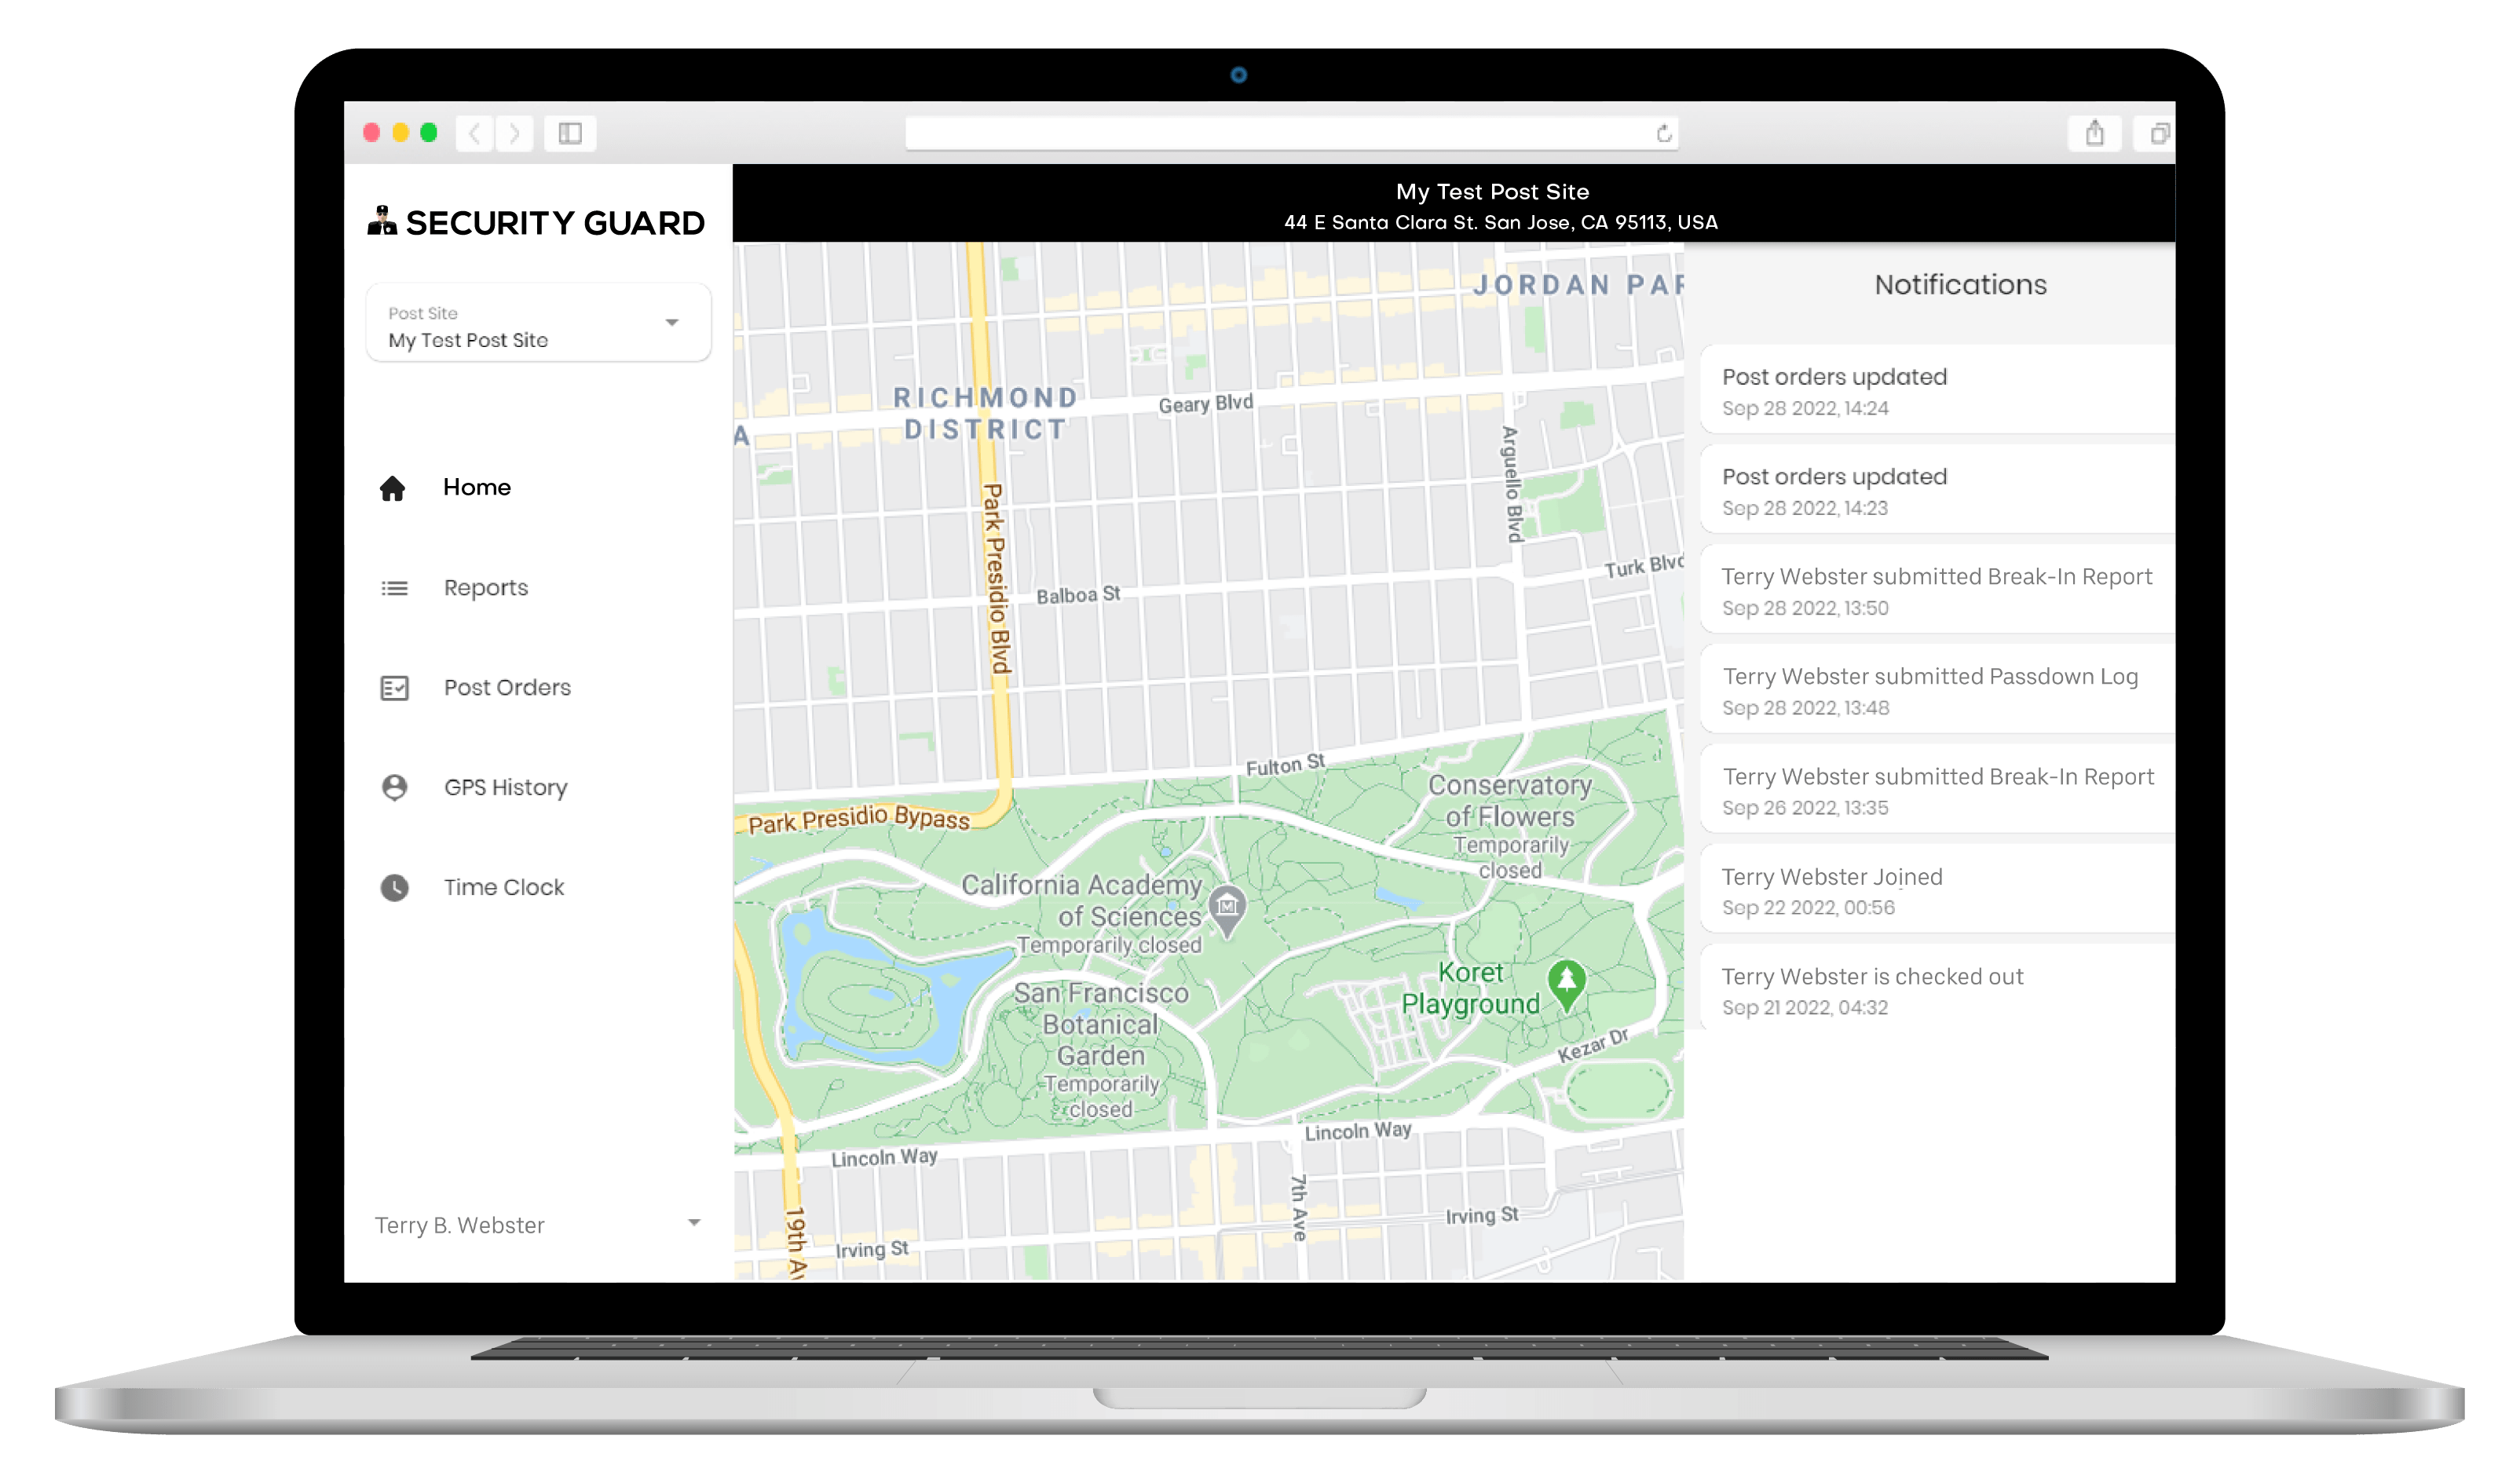
Task: Open the Post Orders menu item
Action: pos(507,688)
